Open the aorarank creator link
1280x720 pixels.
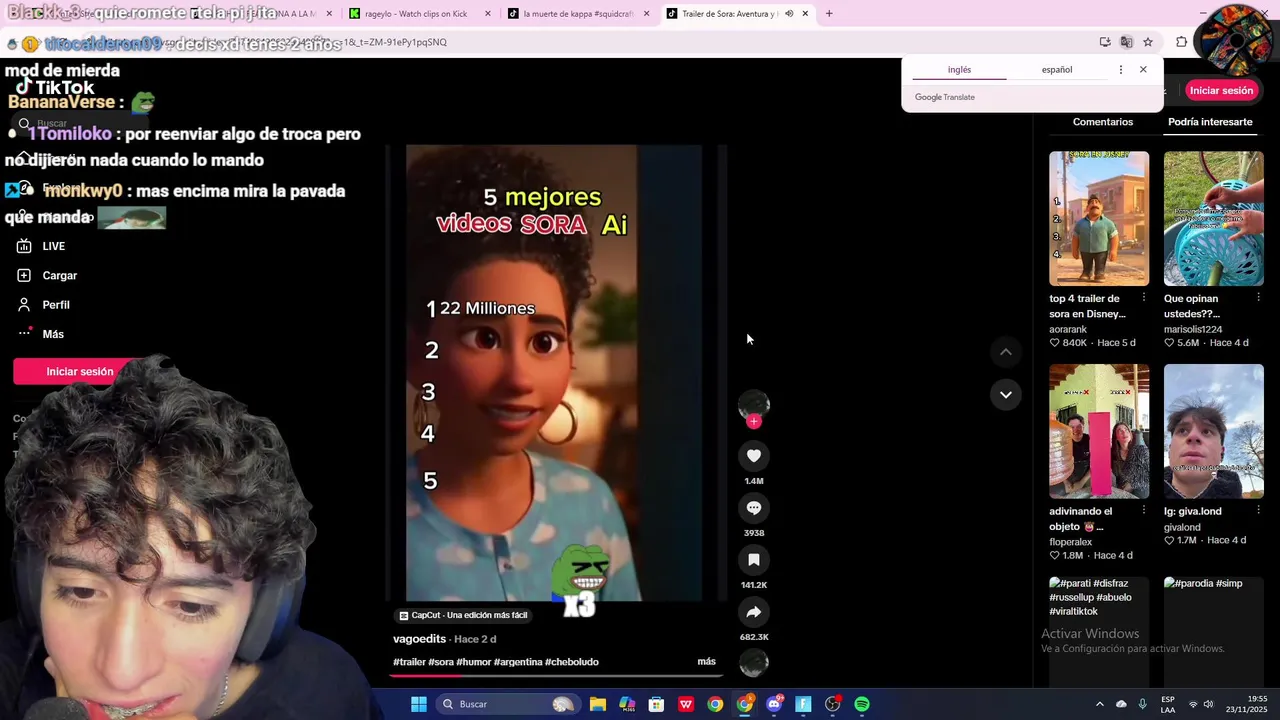pos(1068,329)
